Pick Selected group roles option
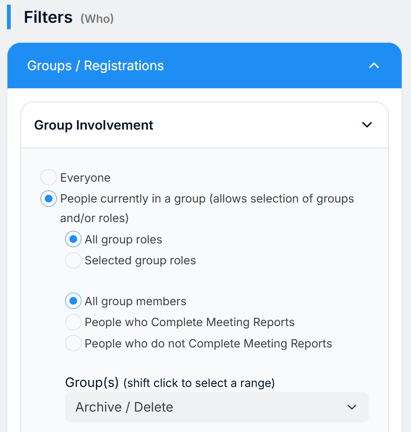 (x=73, y=260)
